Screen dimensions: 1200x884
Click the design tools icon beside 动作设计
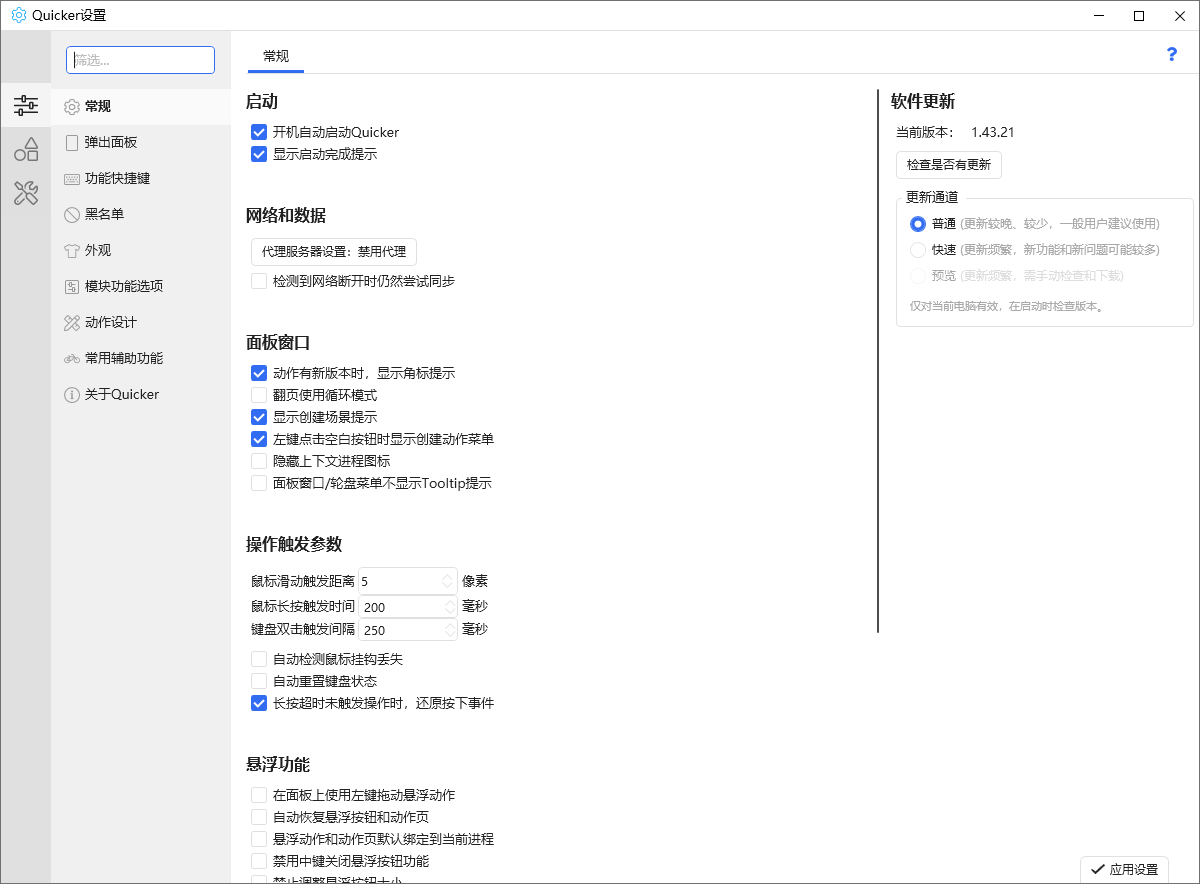[x=72, y=323]
